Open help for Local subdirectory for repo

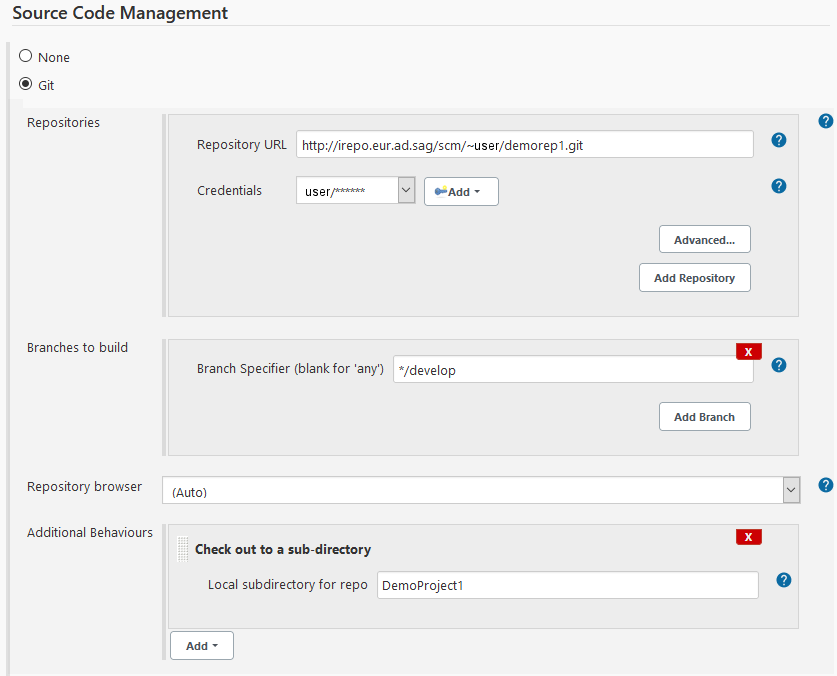(x=784, y=578)
